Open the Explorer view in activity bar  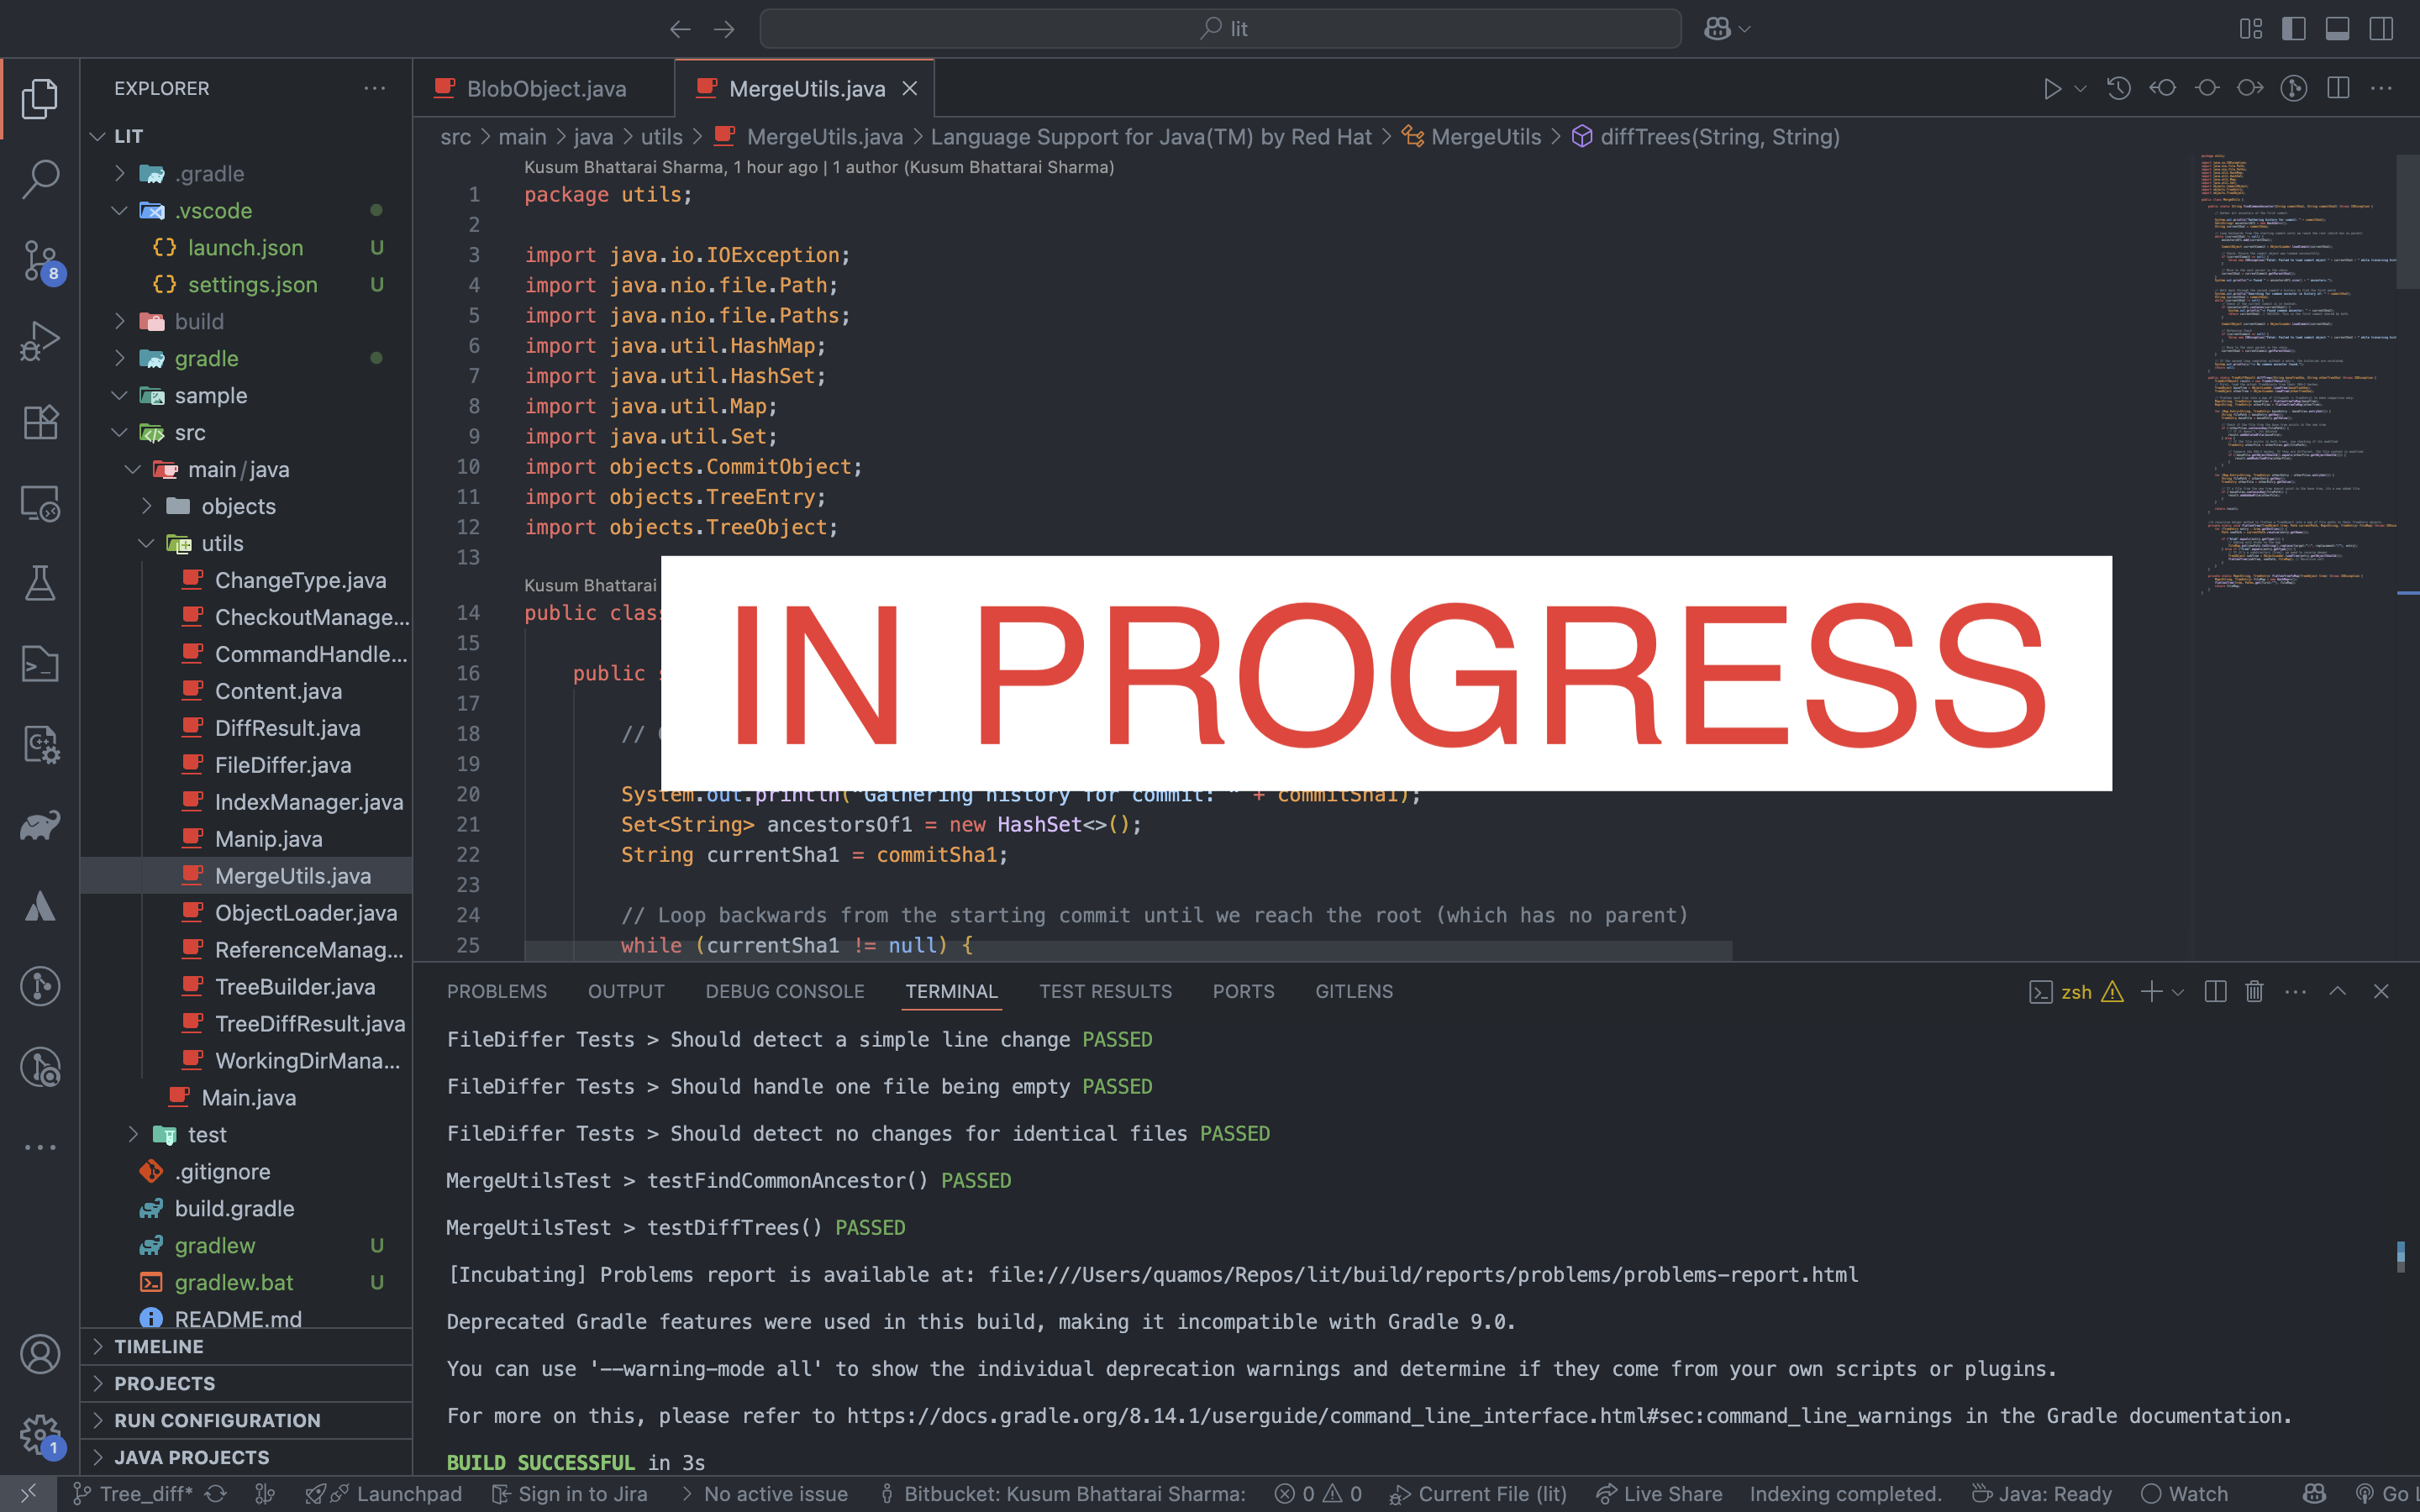(x=40, y=98)
